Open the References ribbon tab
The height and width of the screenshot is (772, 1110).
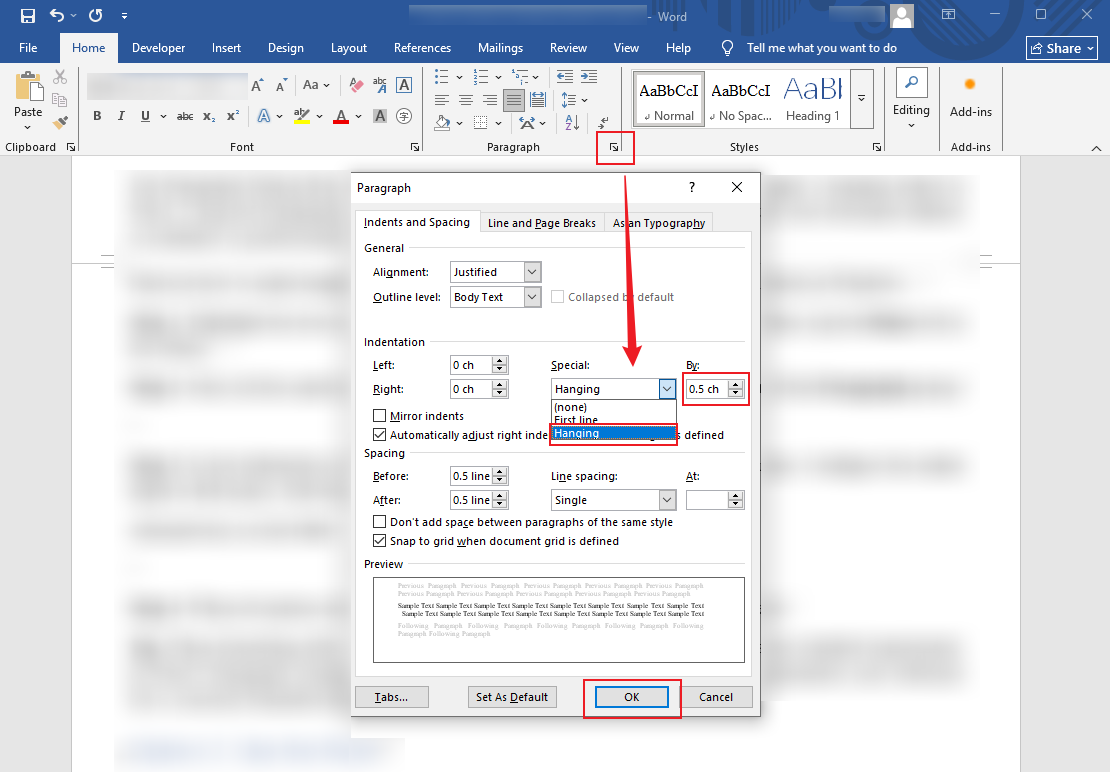coord(422,47)
